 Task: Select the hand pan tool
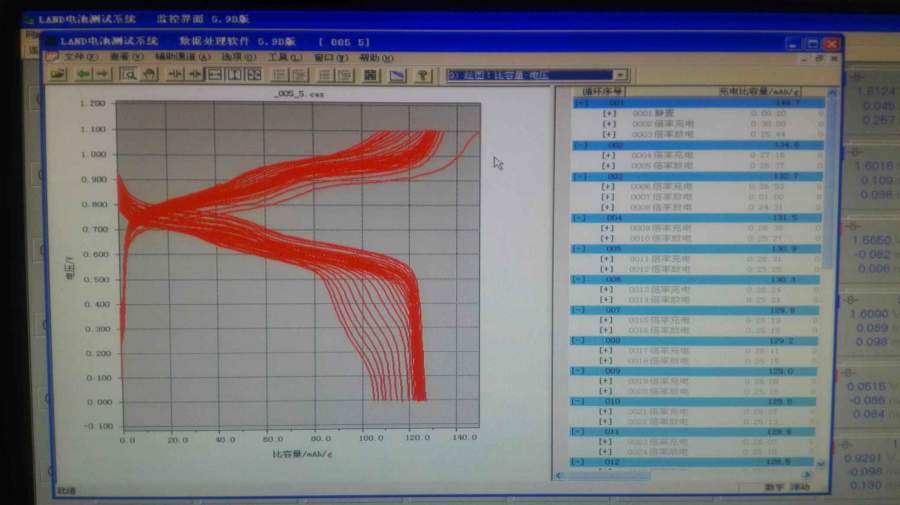(x=149, y=75)
